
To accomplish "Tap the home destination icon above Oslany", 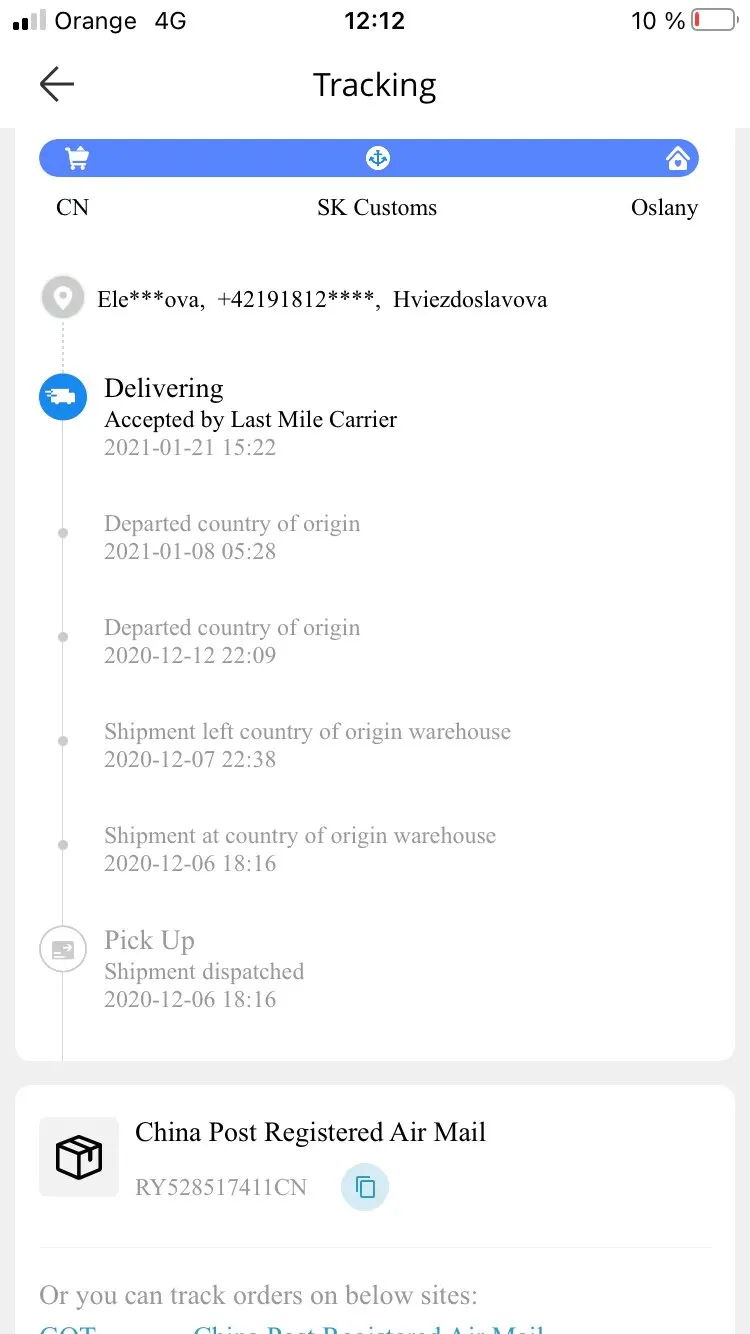I will (x=678, y=158).
